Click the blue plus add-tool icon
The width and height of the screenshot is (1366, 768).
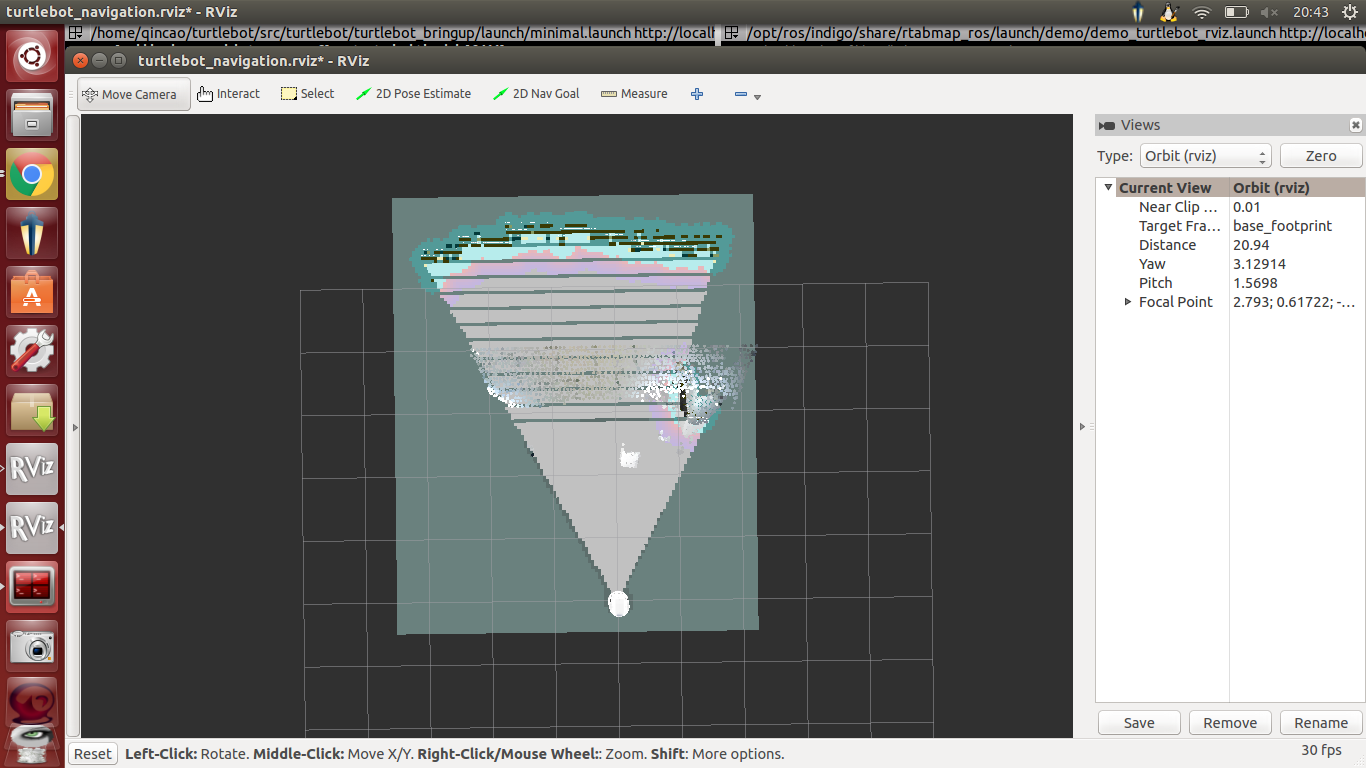(697, 94)
